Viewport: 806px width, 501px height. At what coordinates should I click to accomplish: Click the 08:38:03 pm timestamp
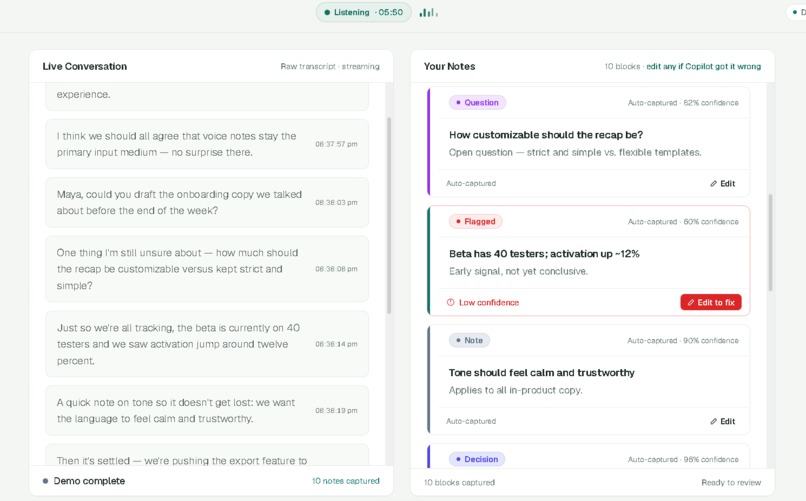click(x=336, y=202)
